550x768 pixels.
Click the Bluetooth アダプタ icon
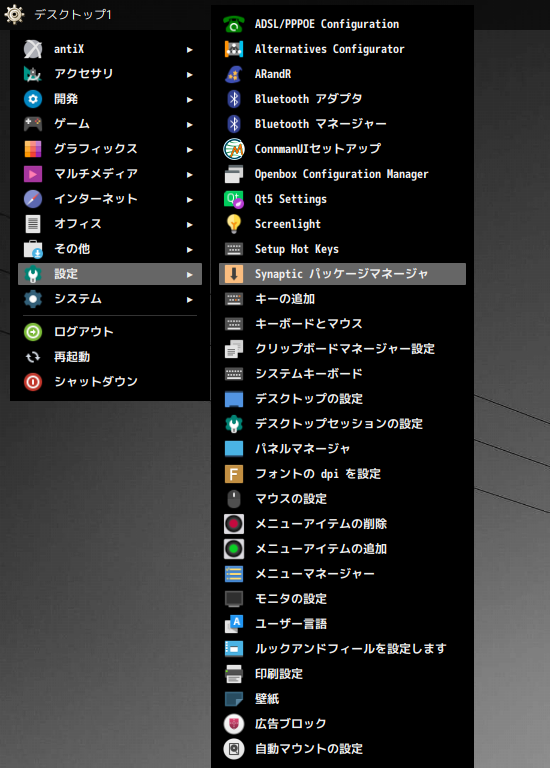[234, 99]
